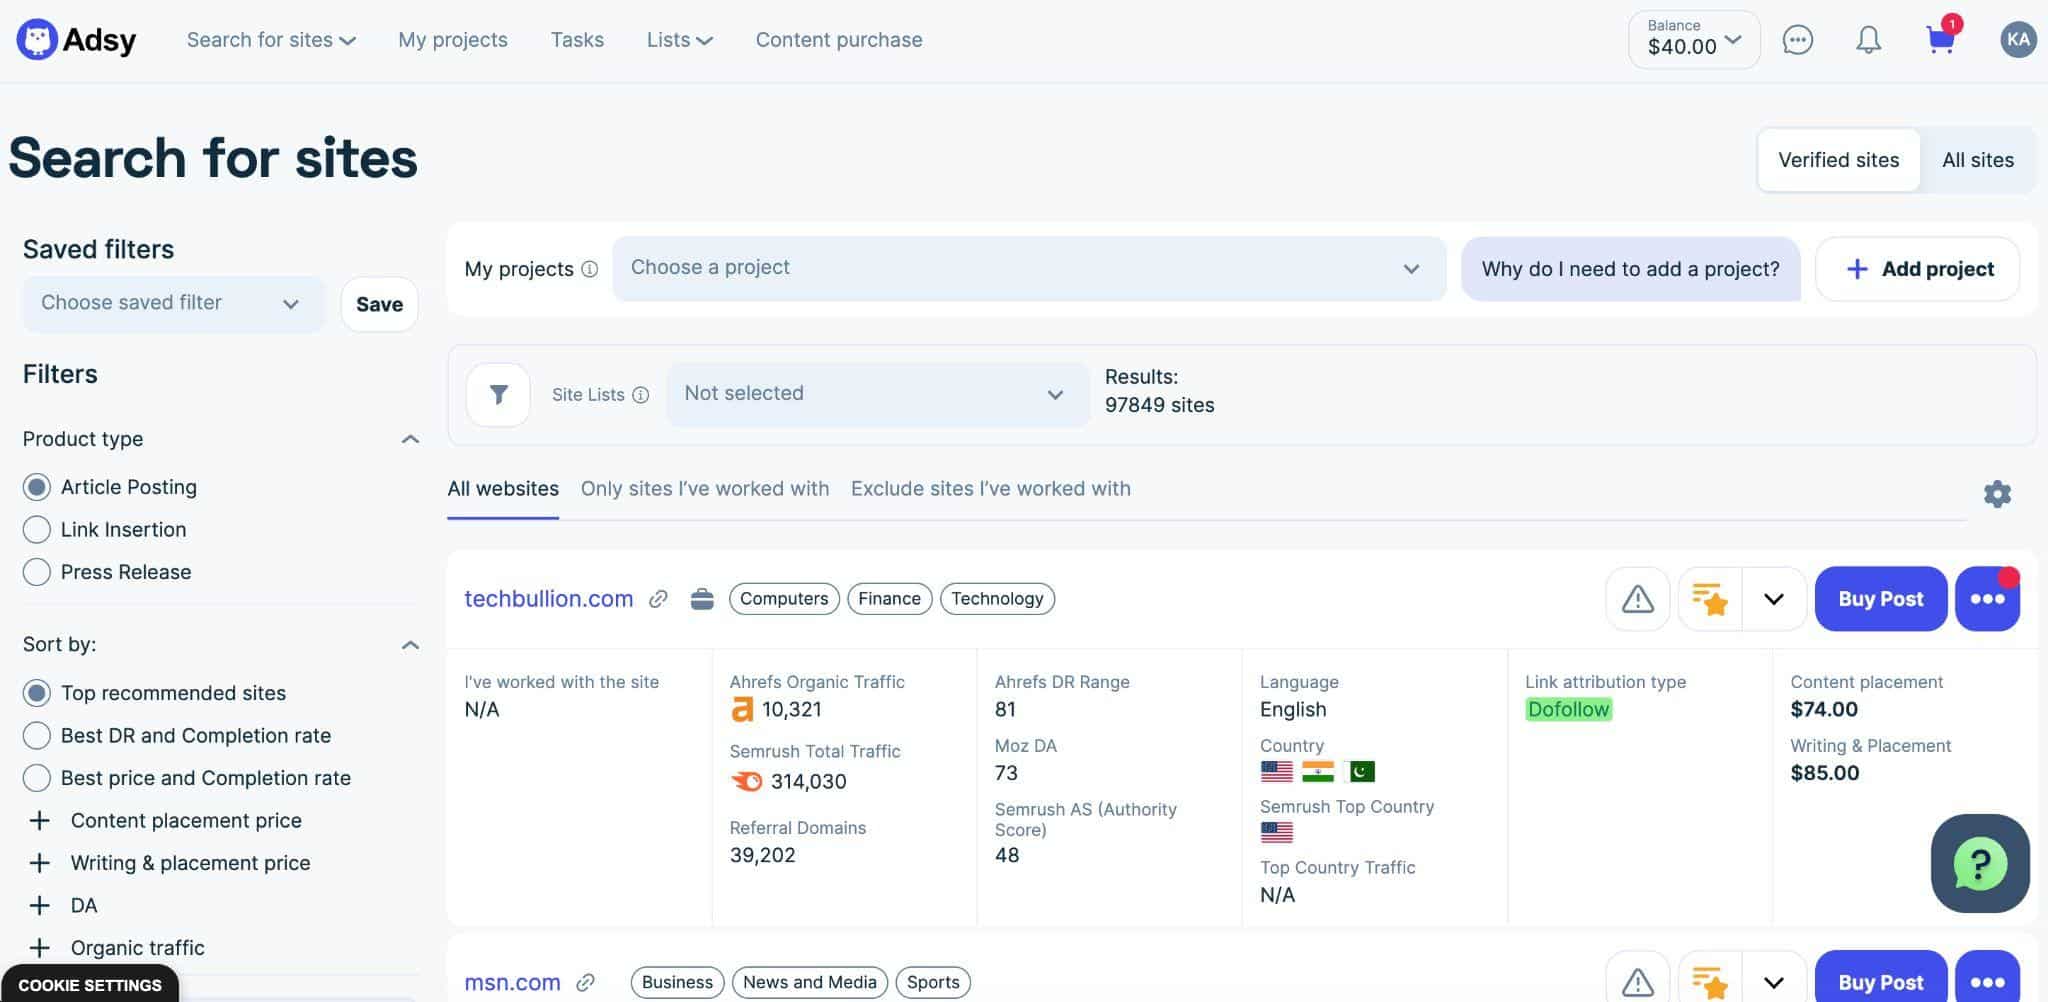The image size is (2048, 1002).
Task: Switch to Exclude sites I've worked with tab
Action: pyautogui.click(x=991, y=489)
